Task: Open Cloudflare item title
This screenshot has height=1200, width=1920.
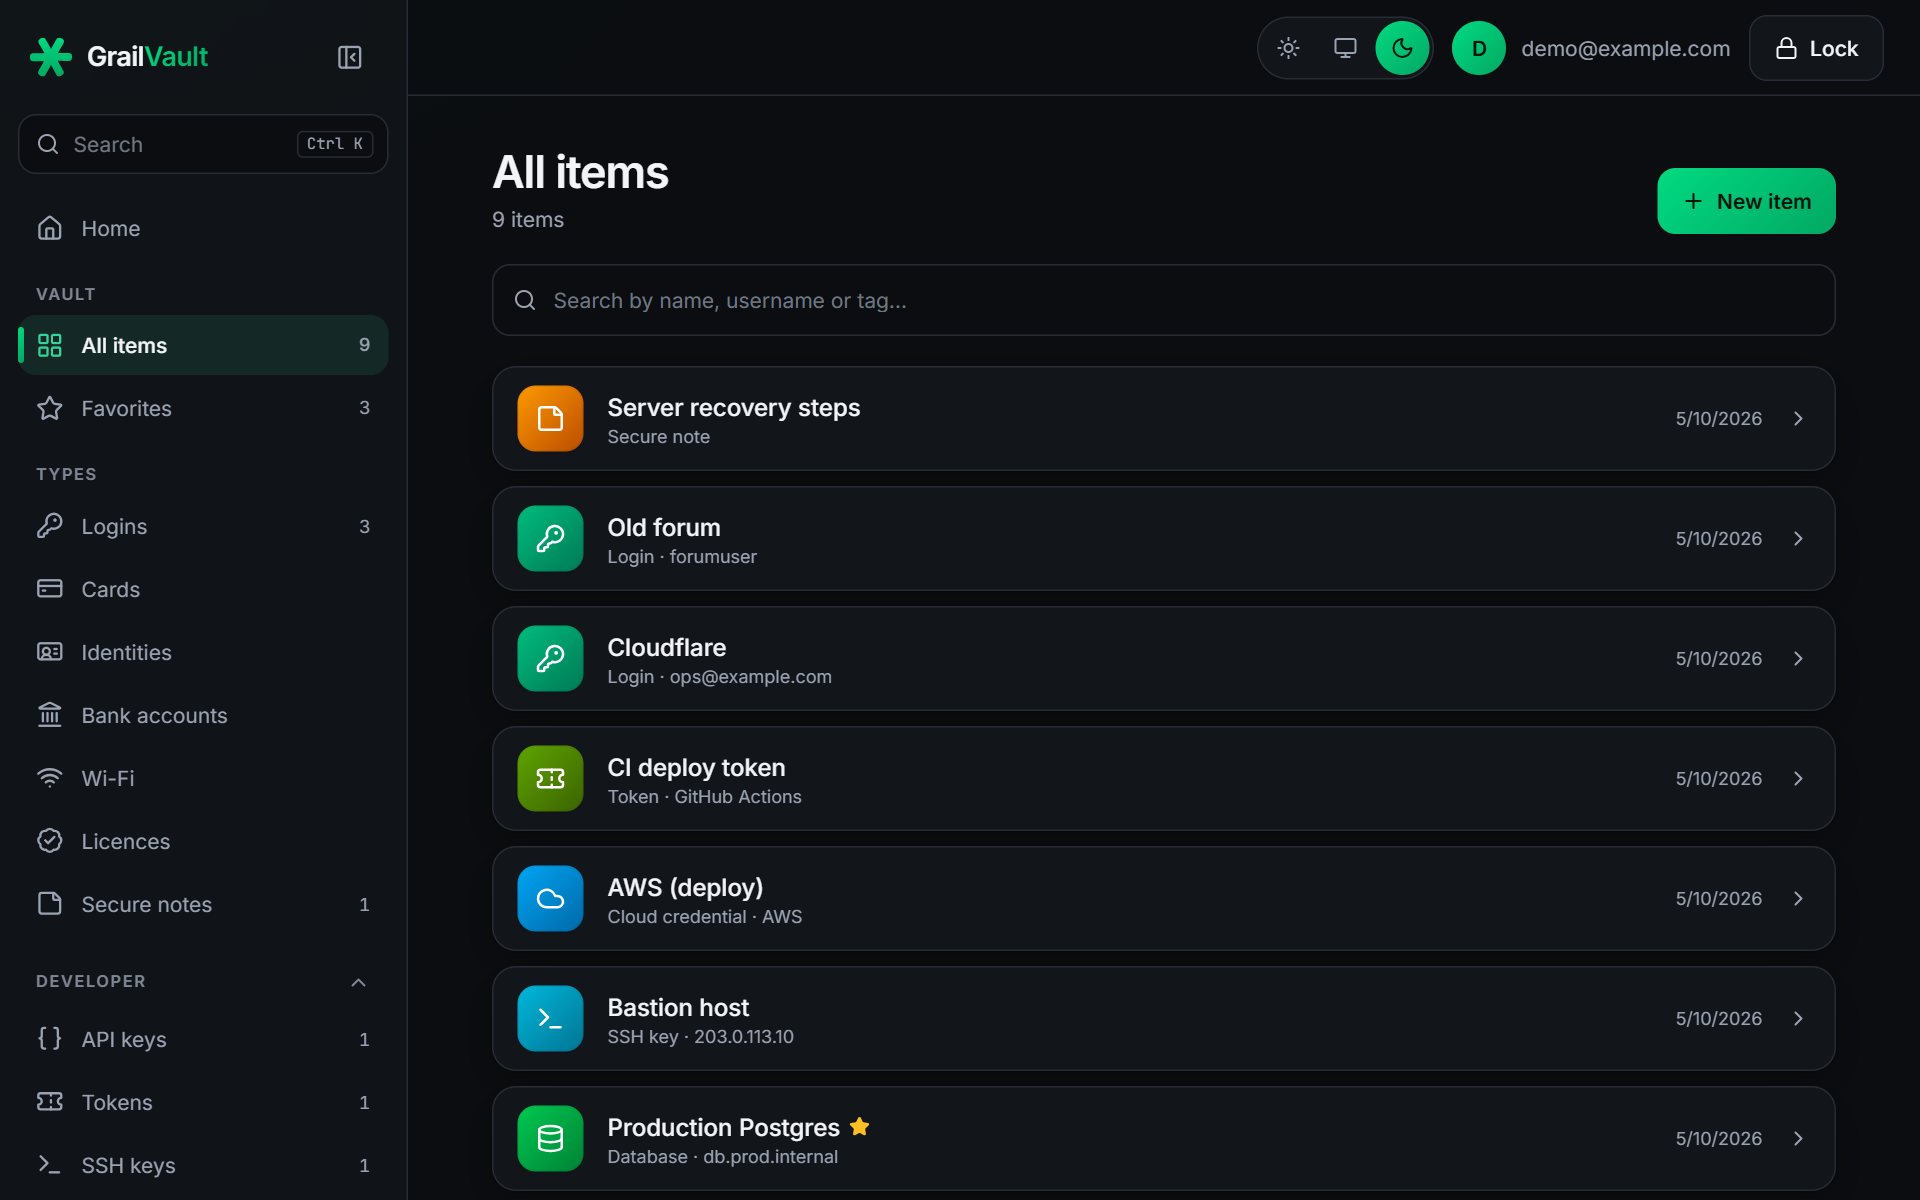Action: tap(666, 647)
